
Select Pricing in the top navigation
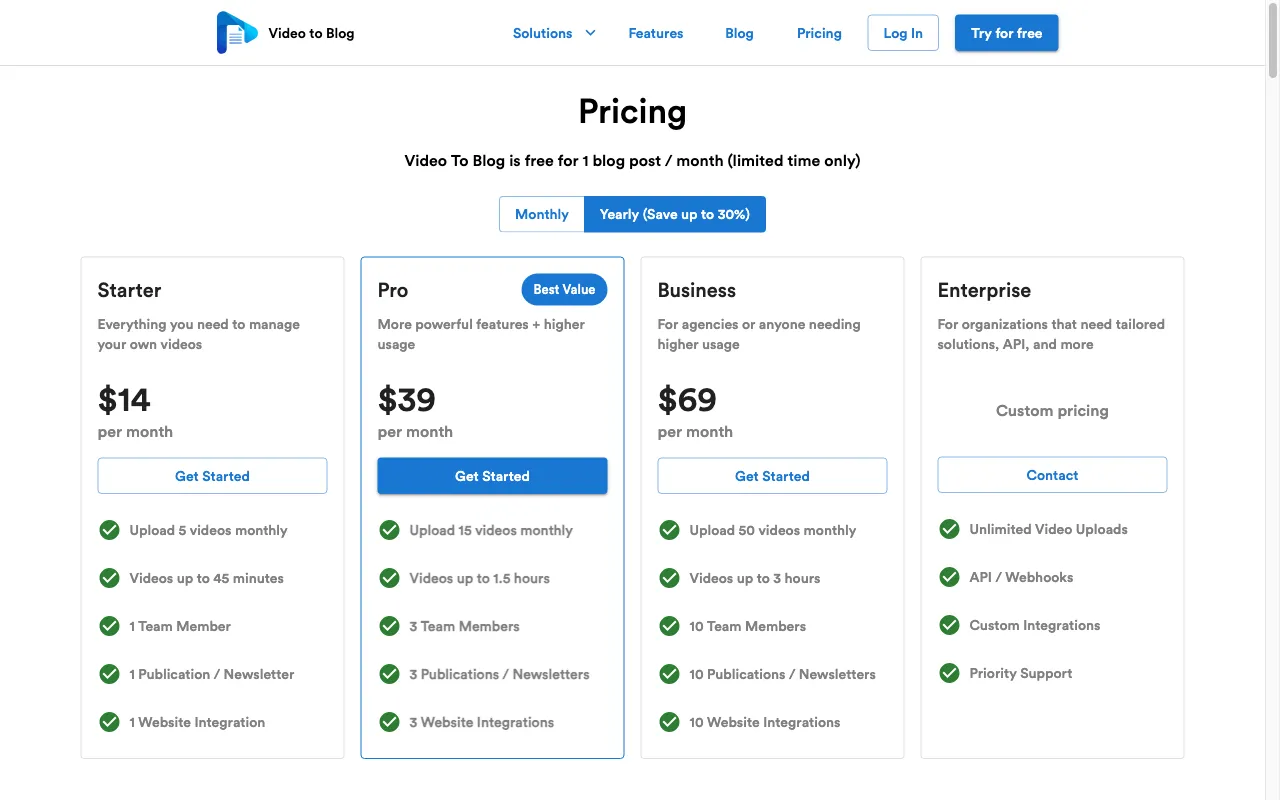coord(819,33)
